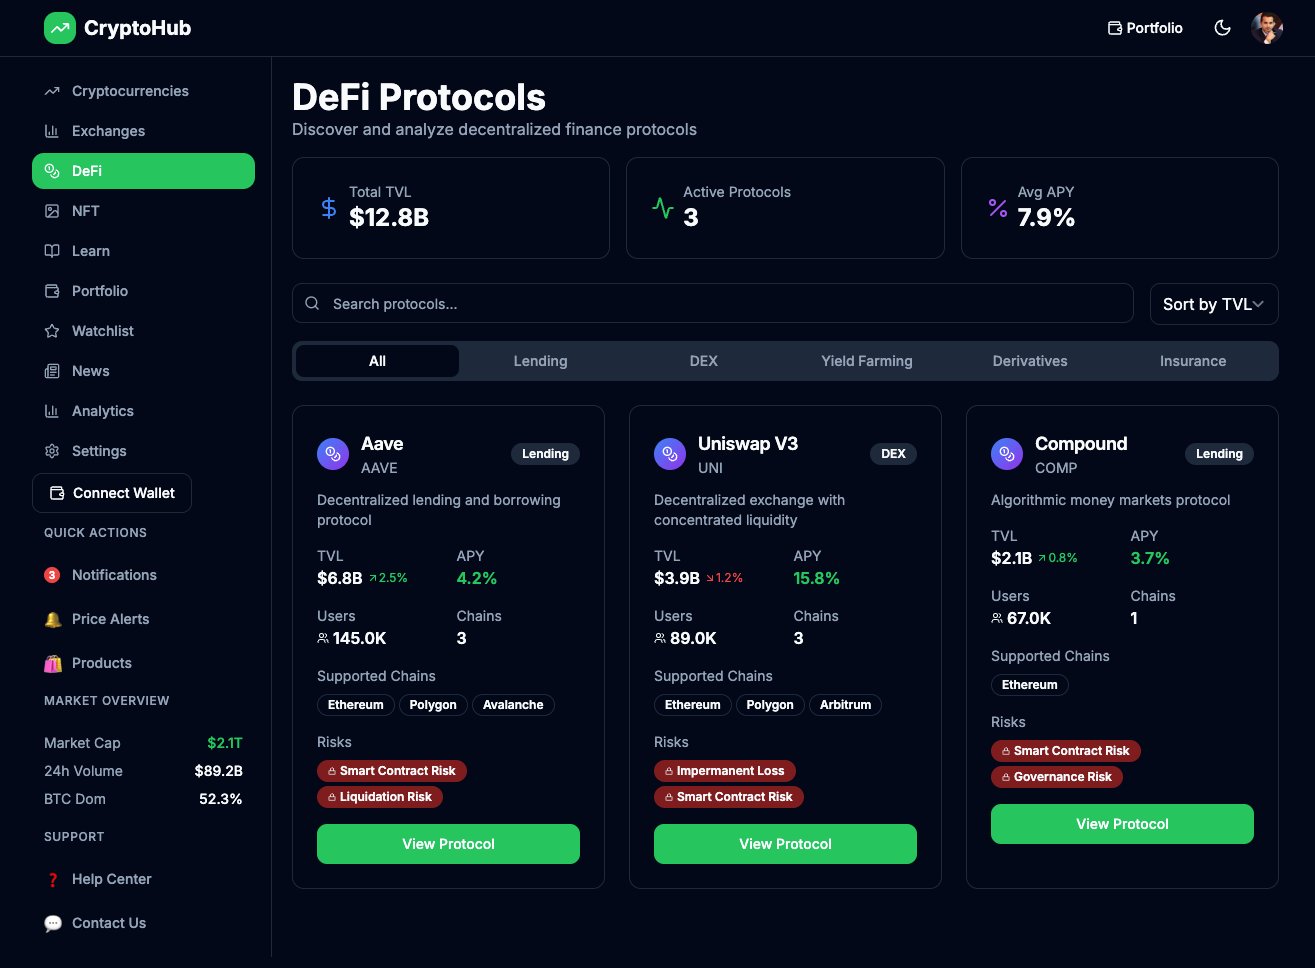Click Ethereum chain tag on Compound
The width and height of the screenshot is (1315, 968).
(1029, 685)
